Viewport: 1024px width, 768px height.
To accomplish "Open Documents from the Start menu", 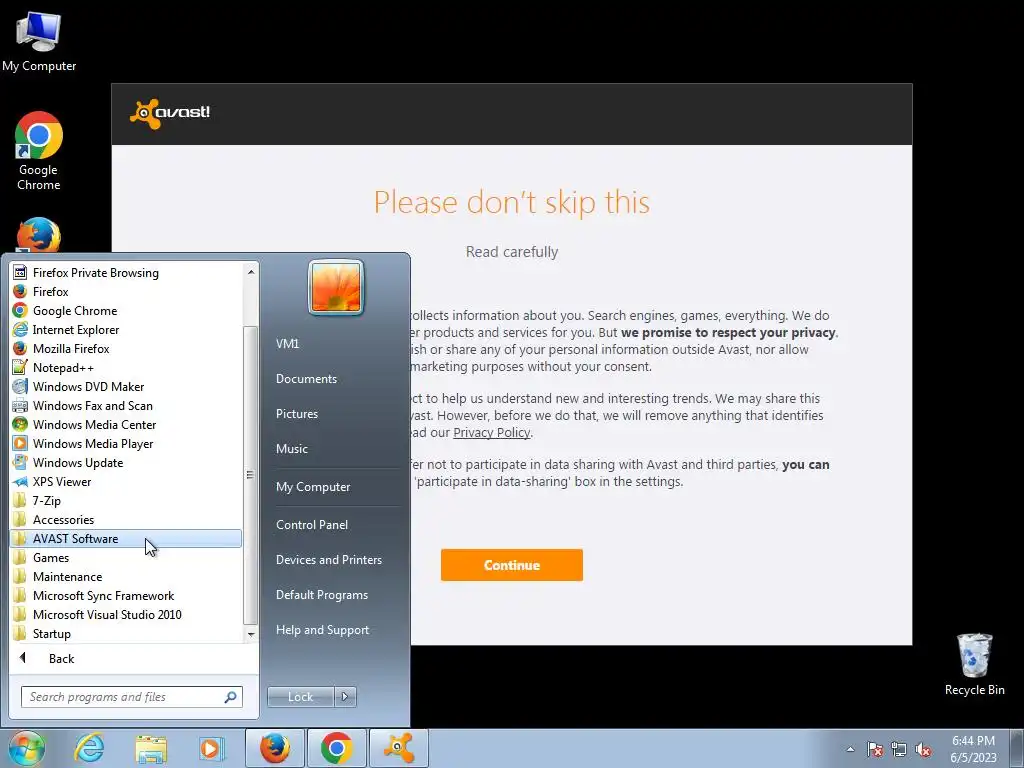I will coord(306,379).
